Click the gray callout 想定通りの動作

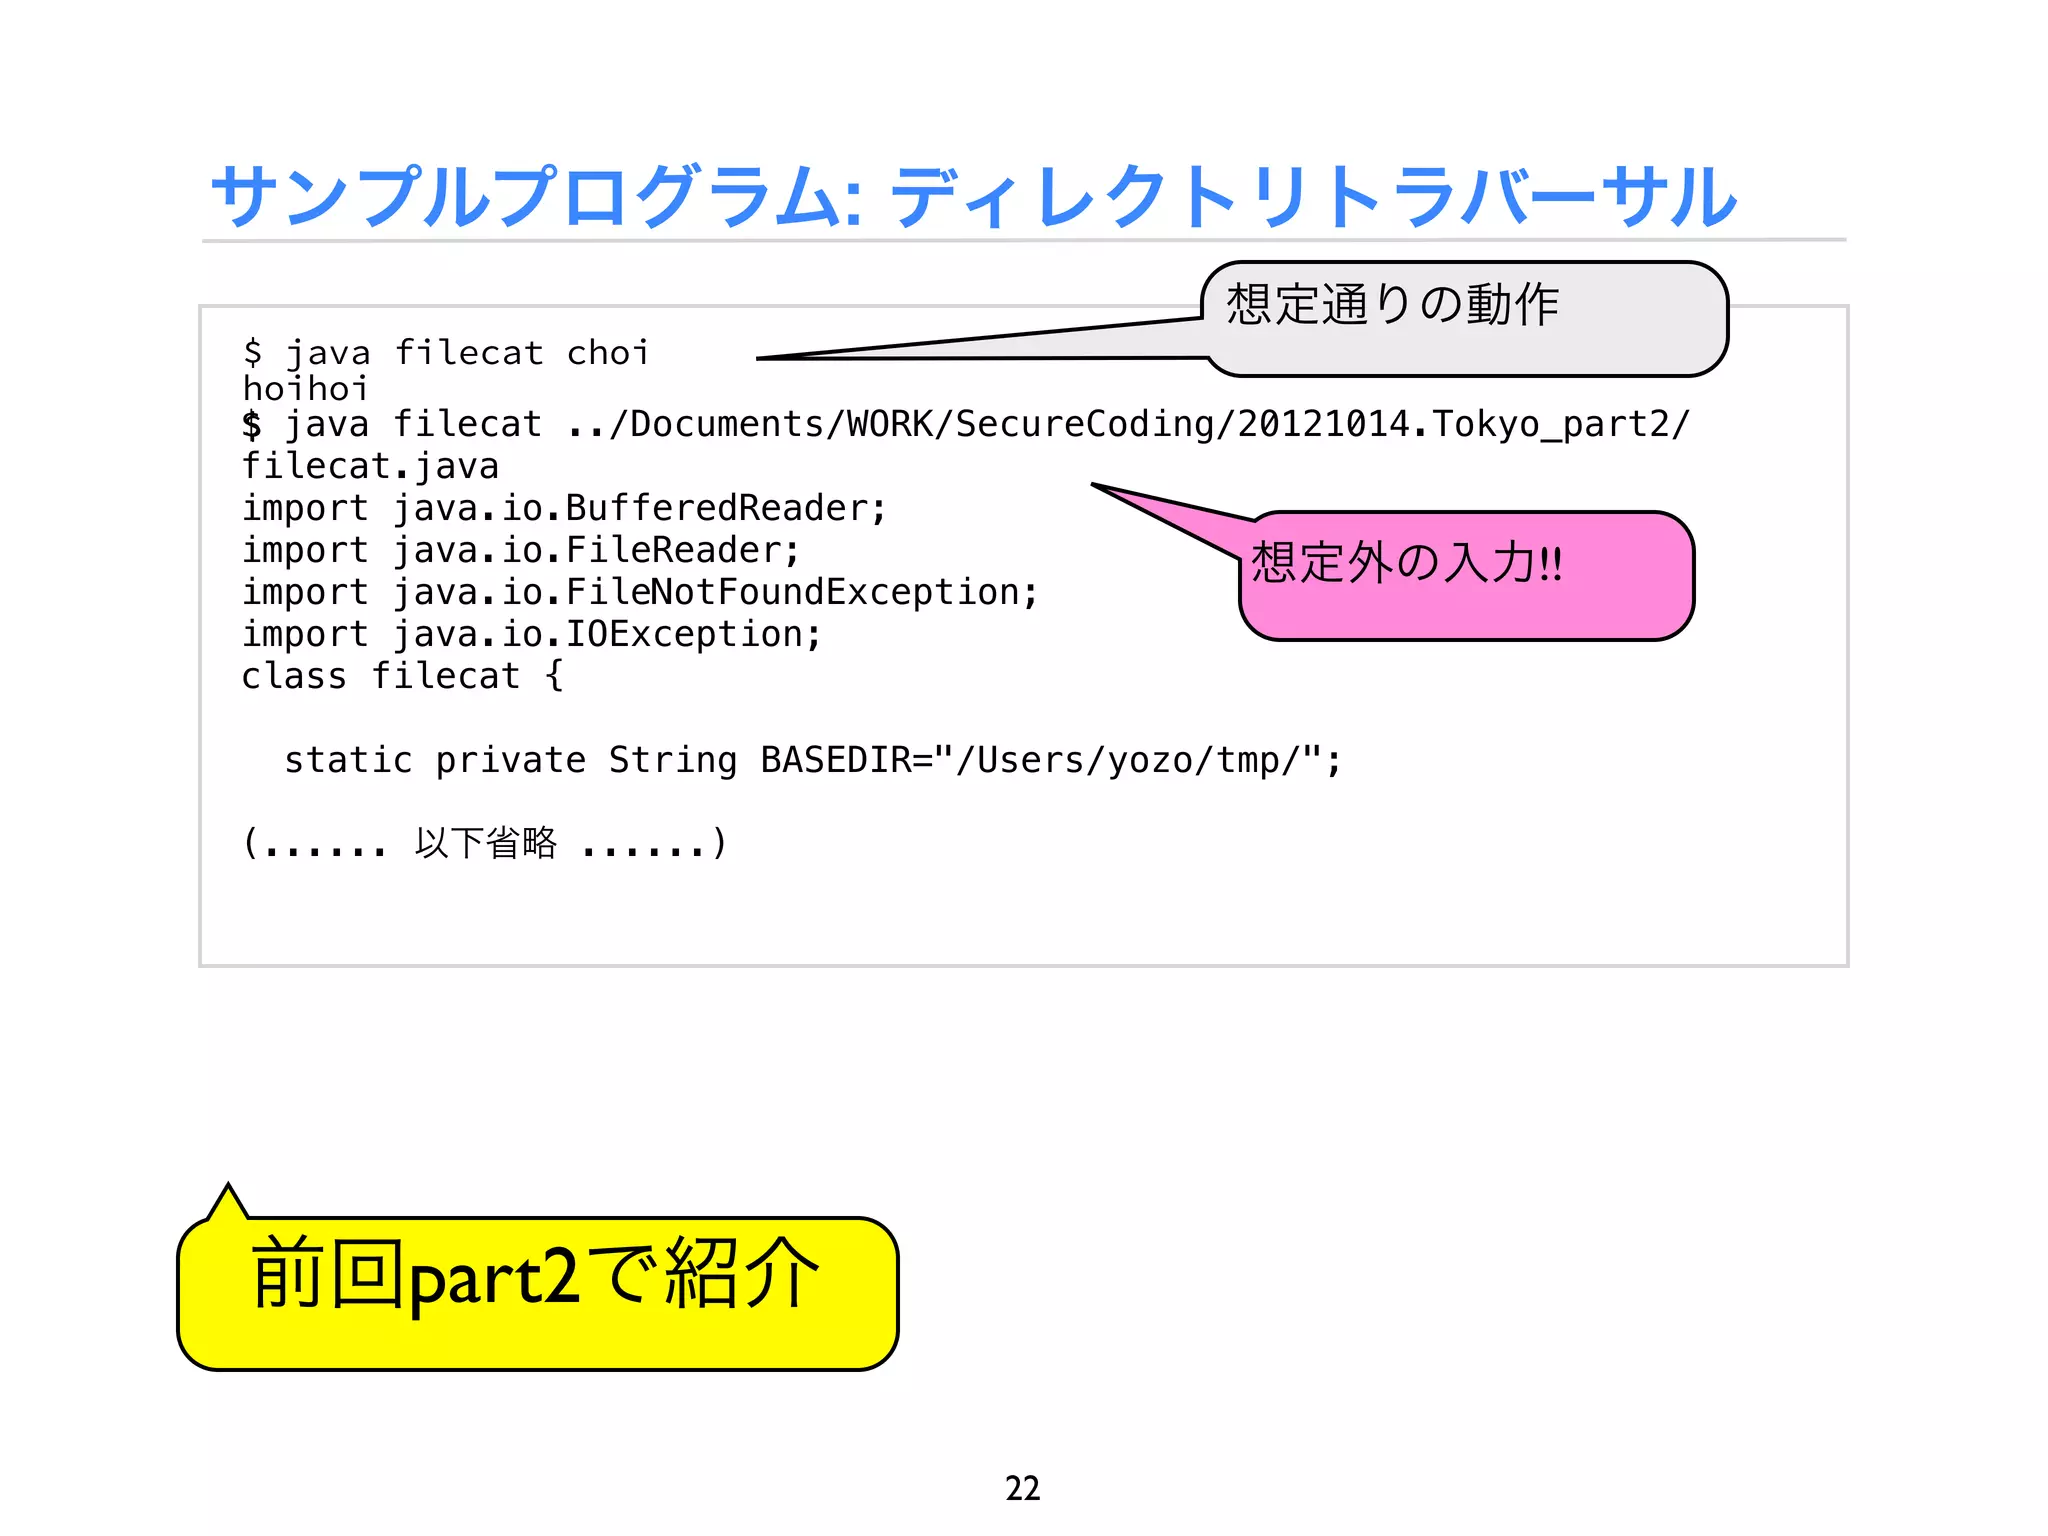pos(1465,320)
